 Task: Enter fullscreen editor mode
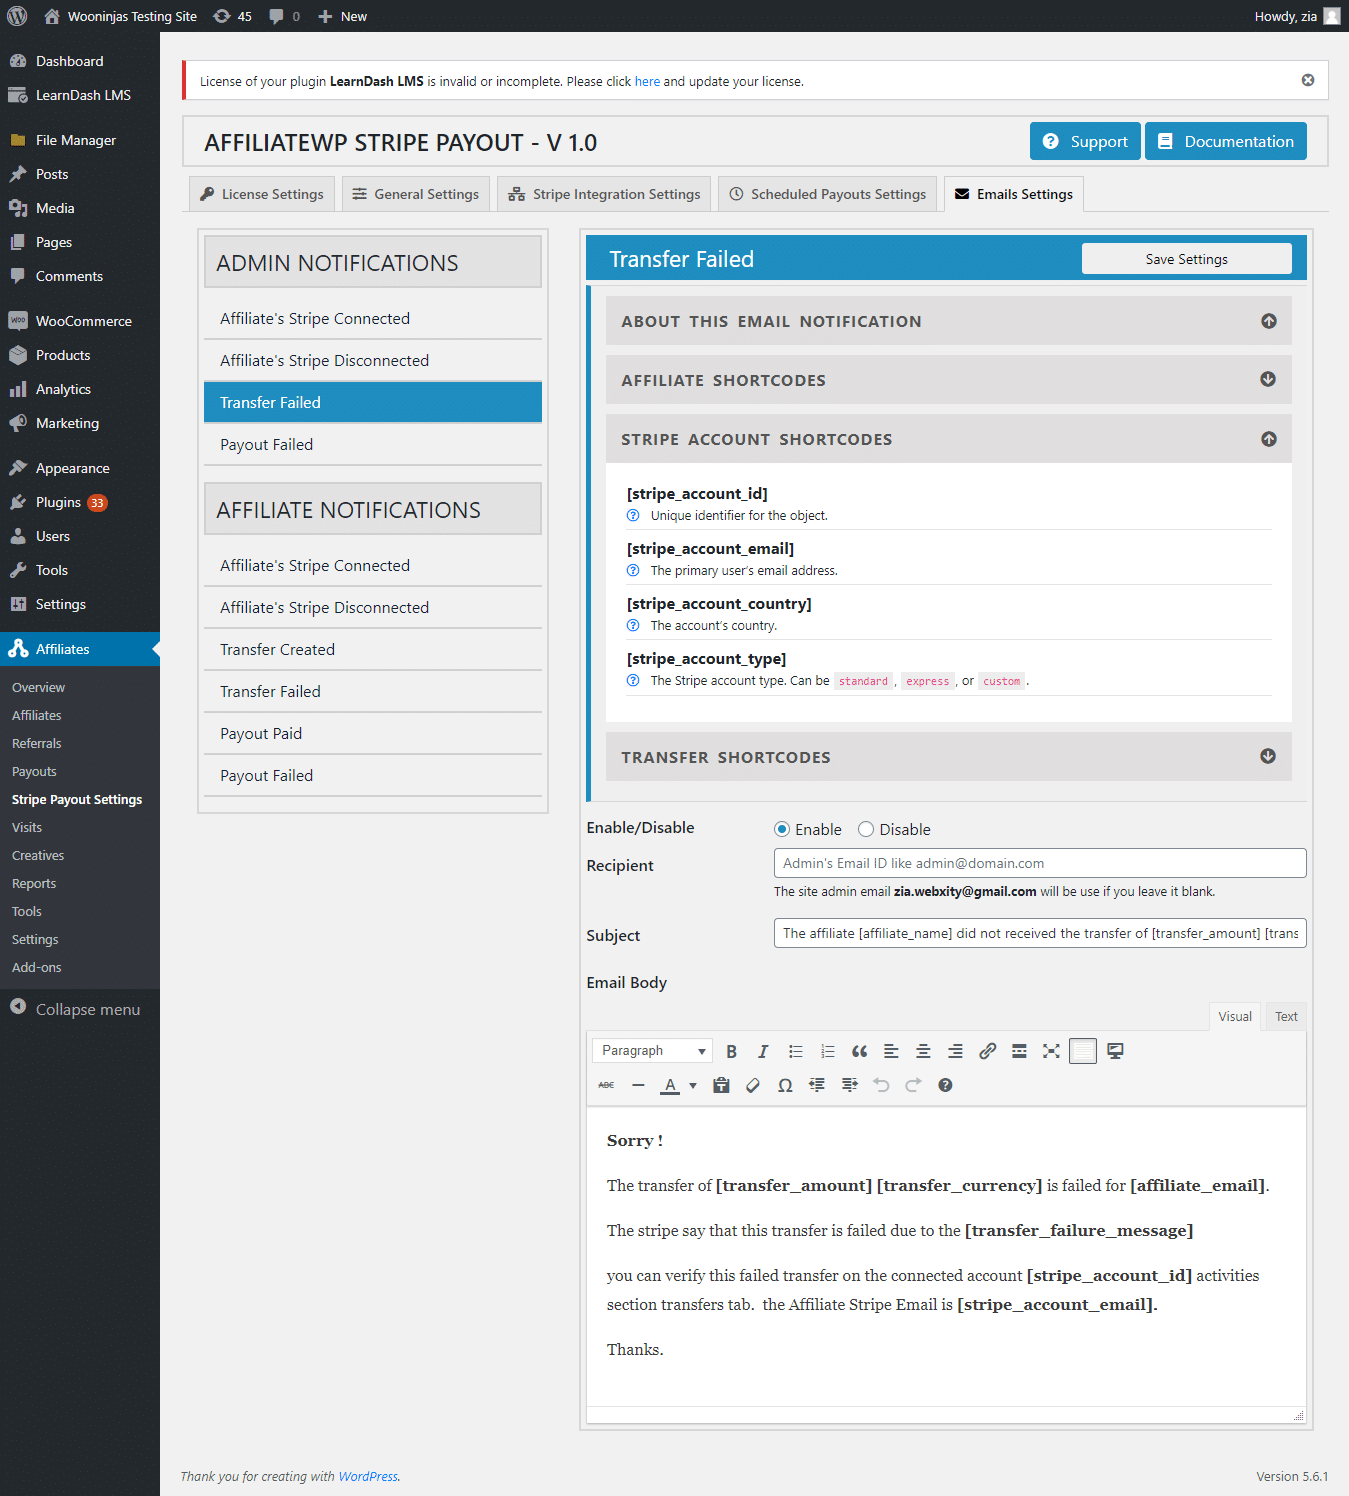[1051, 1051]
